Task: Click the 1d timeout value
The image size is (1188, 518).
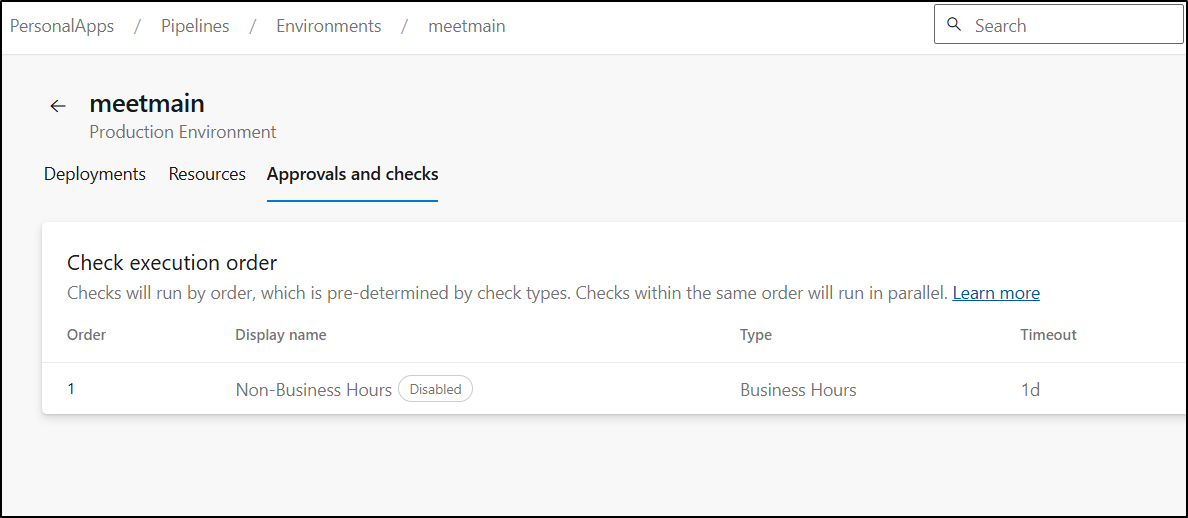Action: (x=1030, y=390)
